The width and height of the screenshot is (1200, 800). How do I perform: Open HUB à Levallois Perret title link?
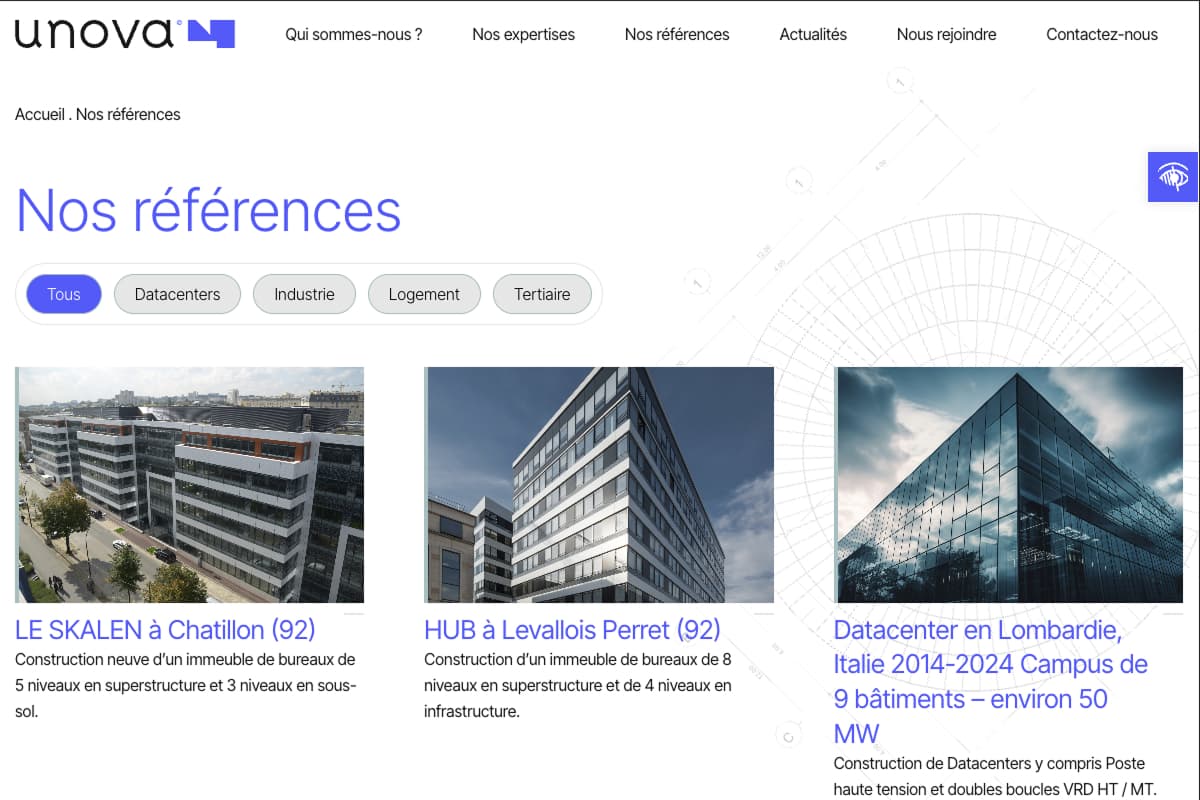[572, 629]
